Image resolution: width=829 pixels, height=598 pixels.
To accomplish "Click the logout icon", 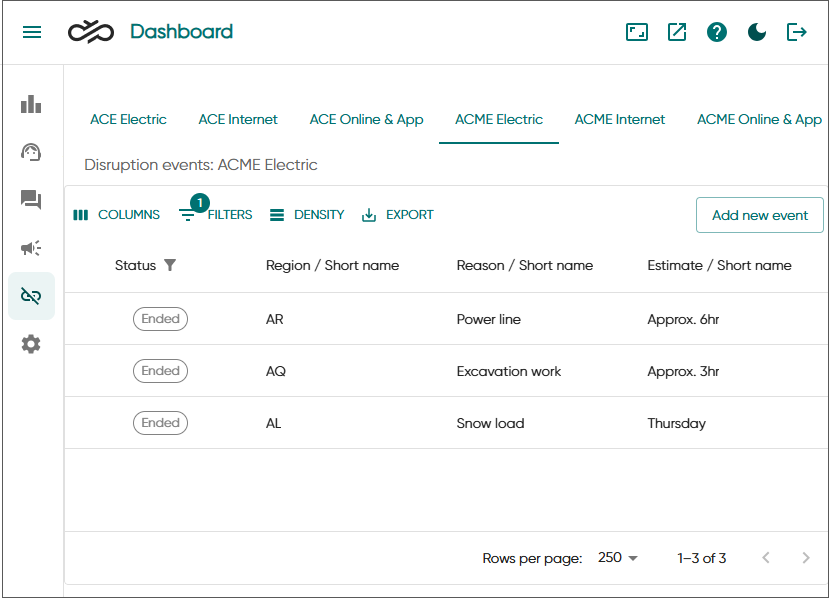I will (x=797, y=32).
